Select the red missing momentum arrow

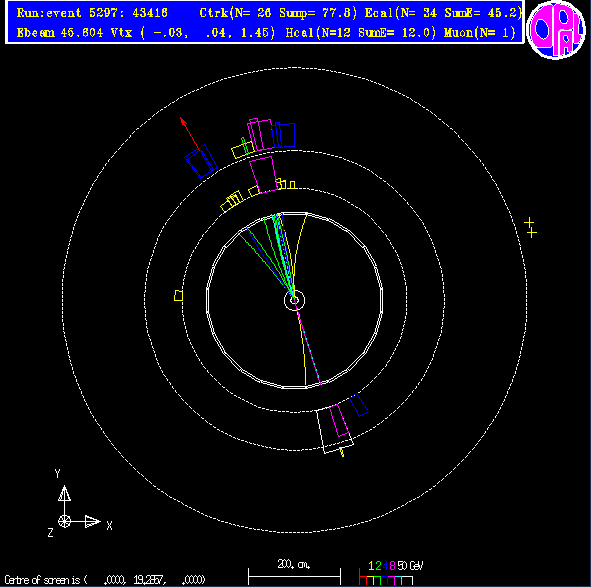pyautogui.click(x=190, y=134)
